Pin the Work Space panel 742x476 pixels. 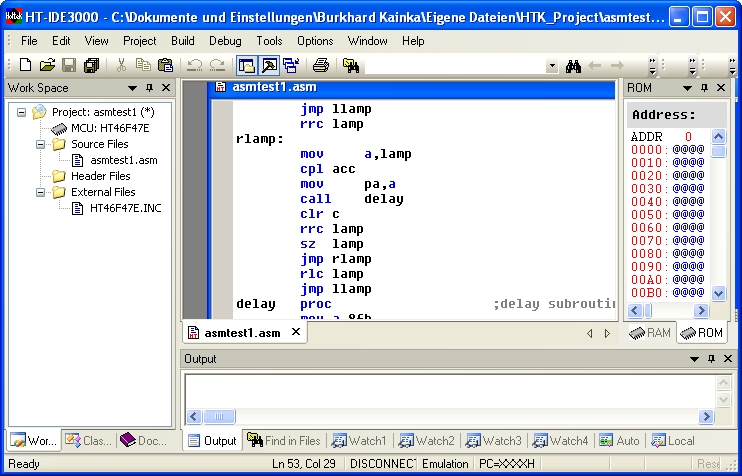149,88
